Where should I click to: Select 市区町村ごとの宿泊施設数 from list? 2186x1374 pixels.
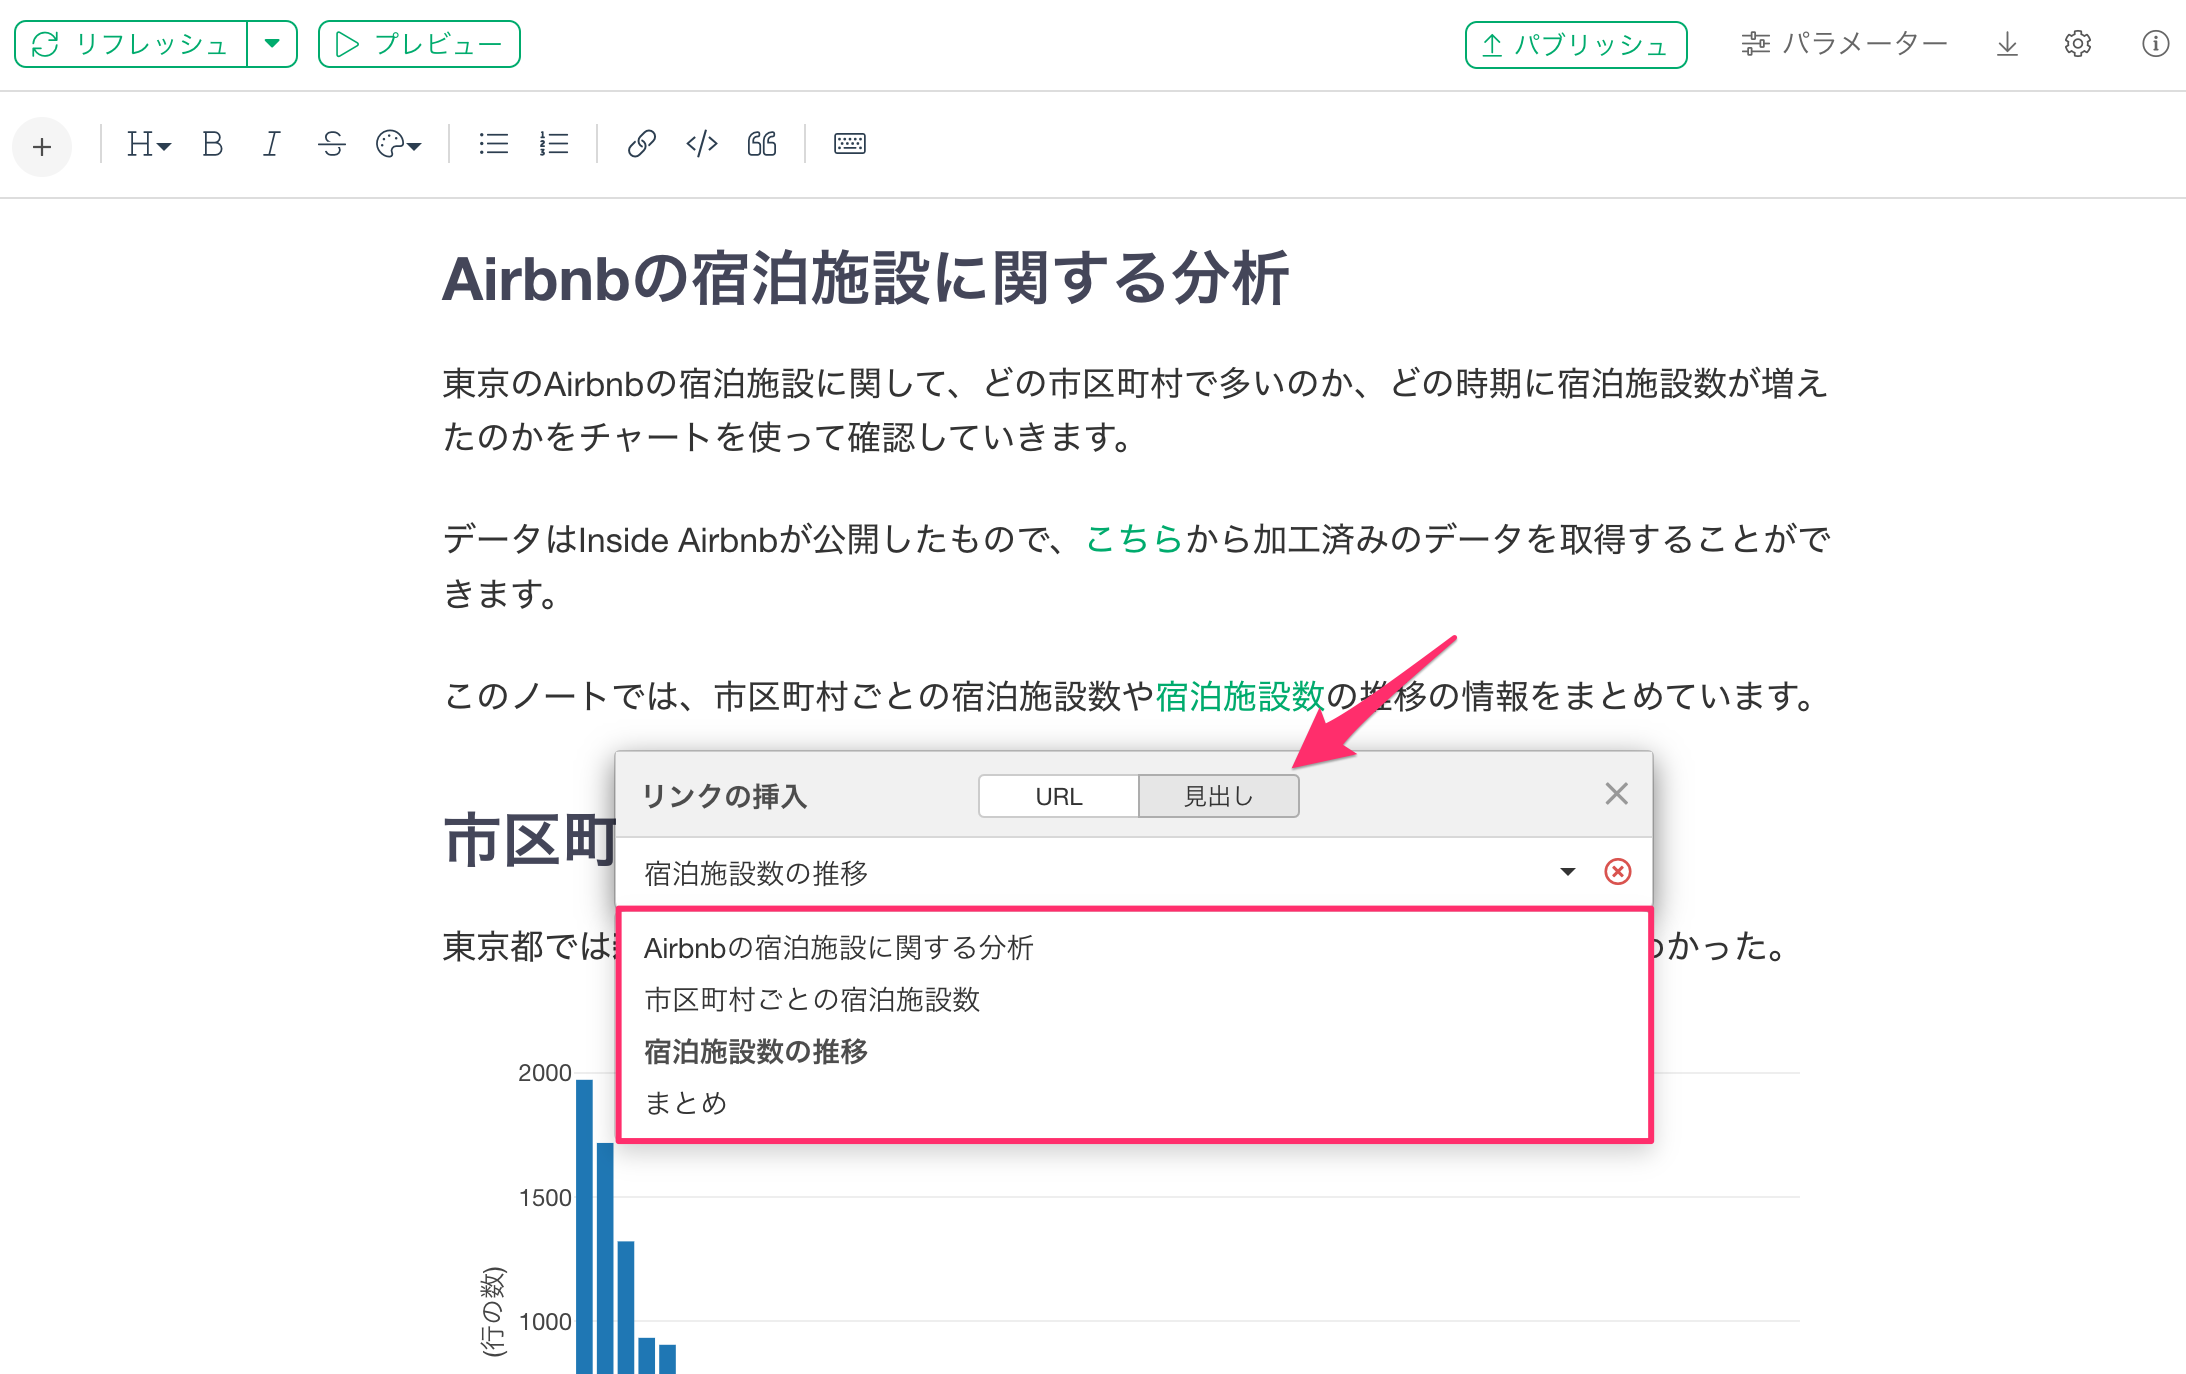click(1134, 1000)
